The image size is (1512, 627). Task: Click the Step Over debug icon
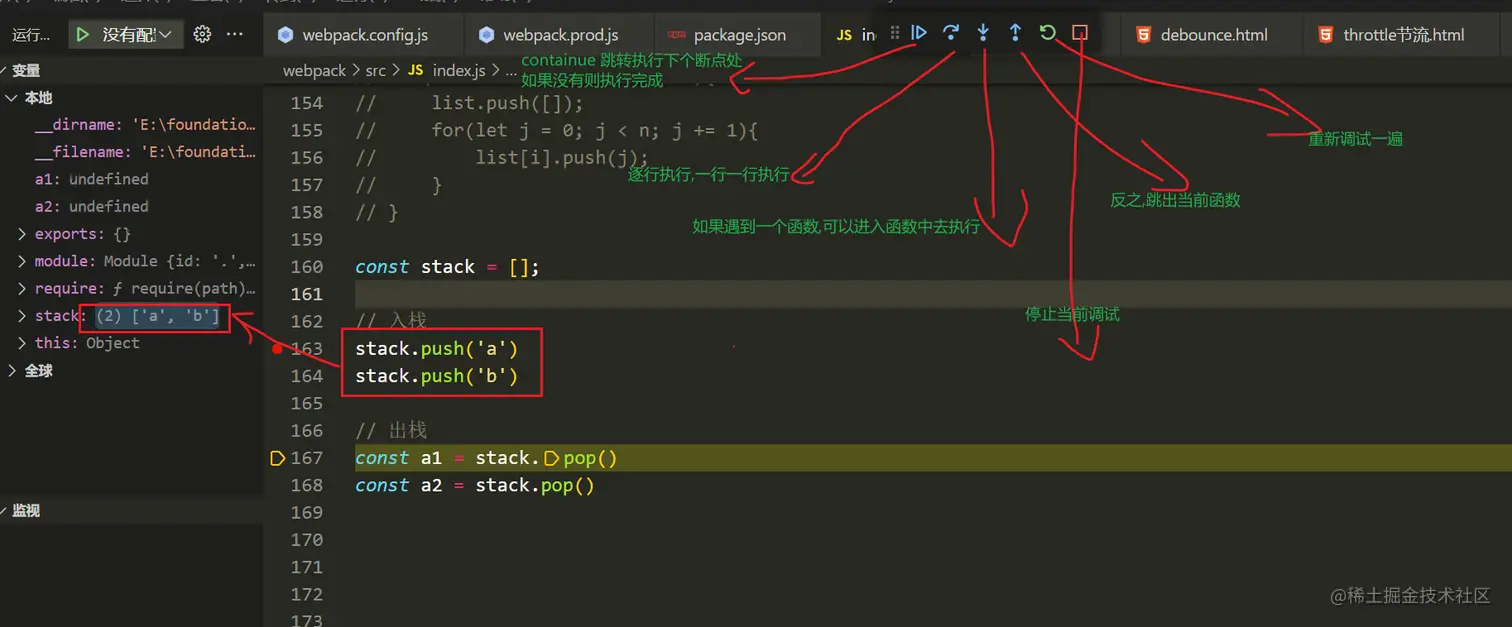[951, 33]
